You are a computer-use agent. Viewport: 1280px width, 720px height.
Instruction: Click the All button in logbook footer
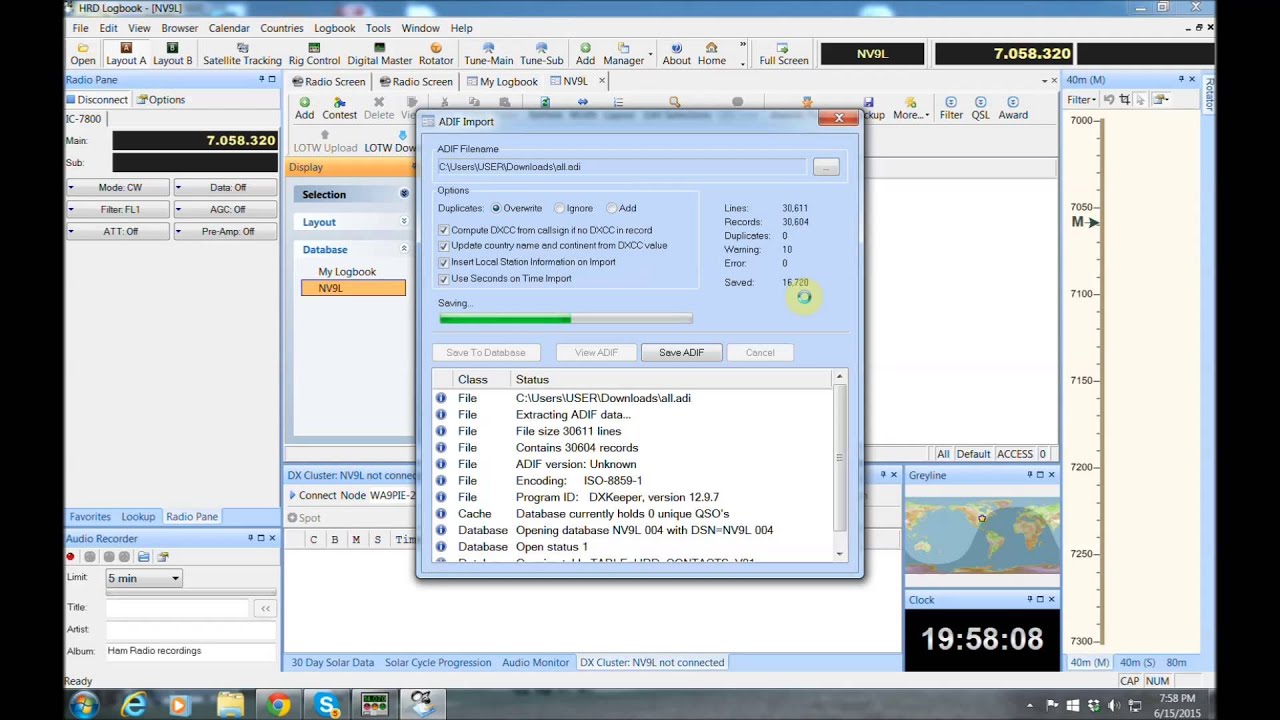(x=943, y=454)
